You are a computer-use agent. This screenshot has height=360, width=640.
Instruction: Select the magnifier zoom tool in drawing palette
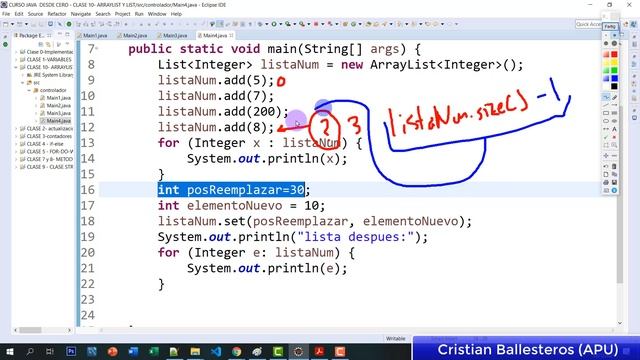coord(614,145)
